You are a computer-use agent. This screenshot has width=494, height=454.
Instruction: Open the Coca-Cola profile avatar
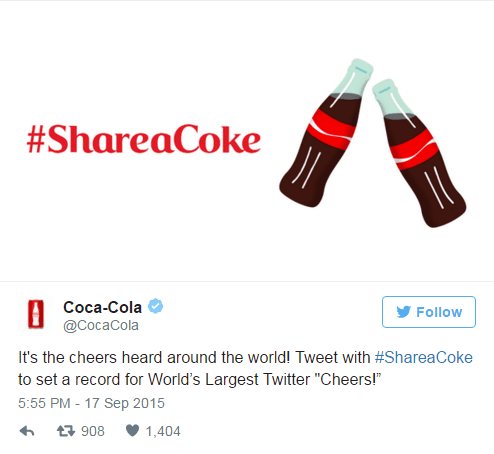36,314
